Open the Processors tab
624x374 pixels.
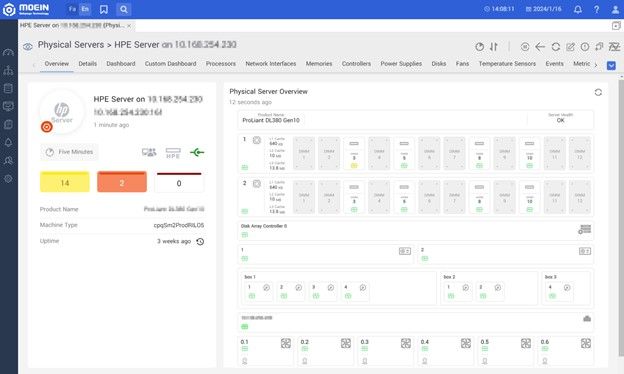click(220, 64)
